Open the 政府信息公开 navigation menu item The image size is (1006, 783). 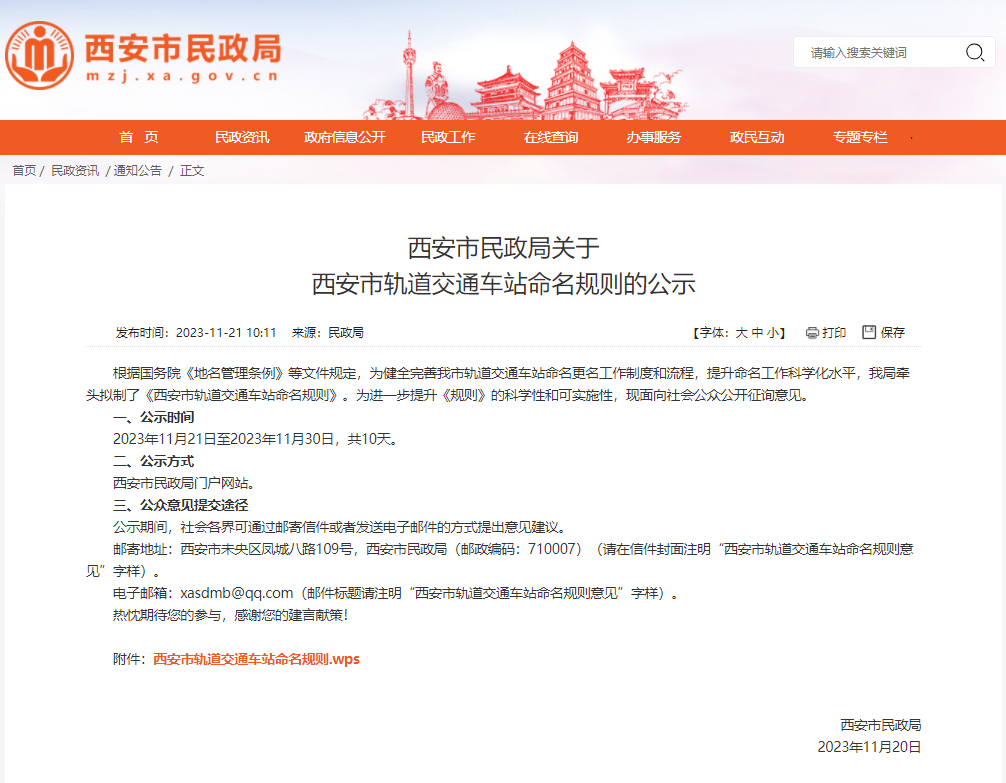point(345,137)
